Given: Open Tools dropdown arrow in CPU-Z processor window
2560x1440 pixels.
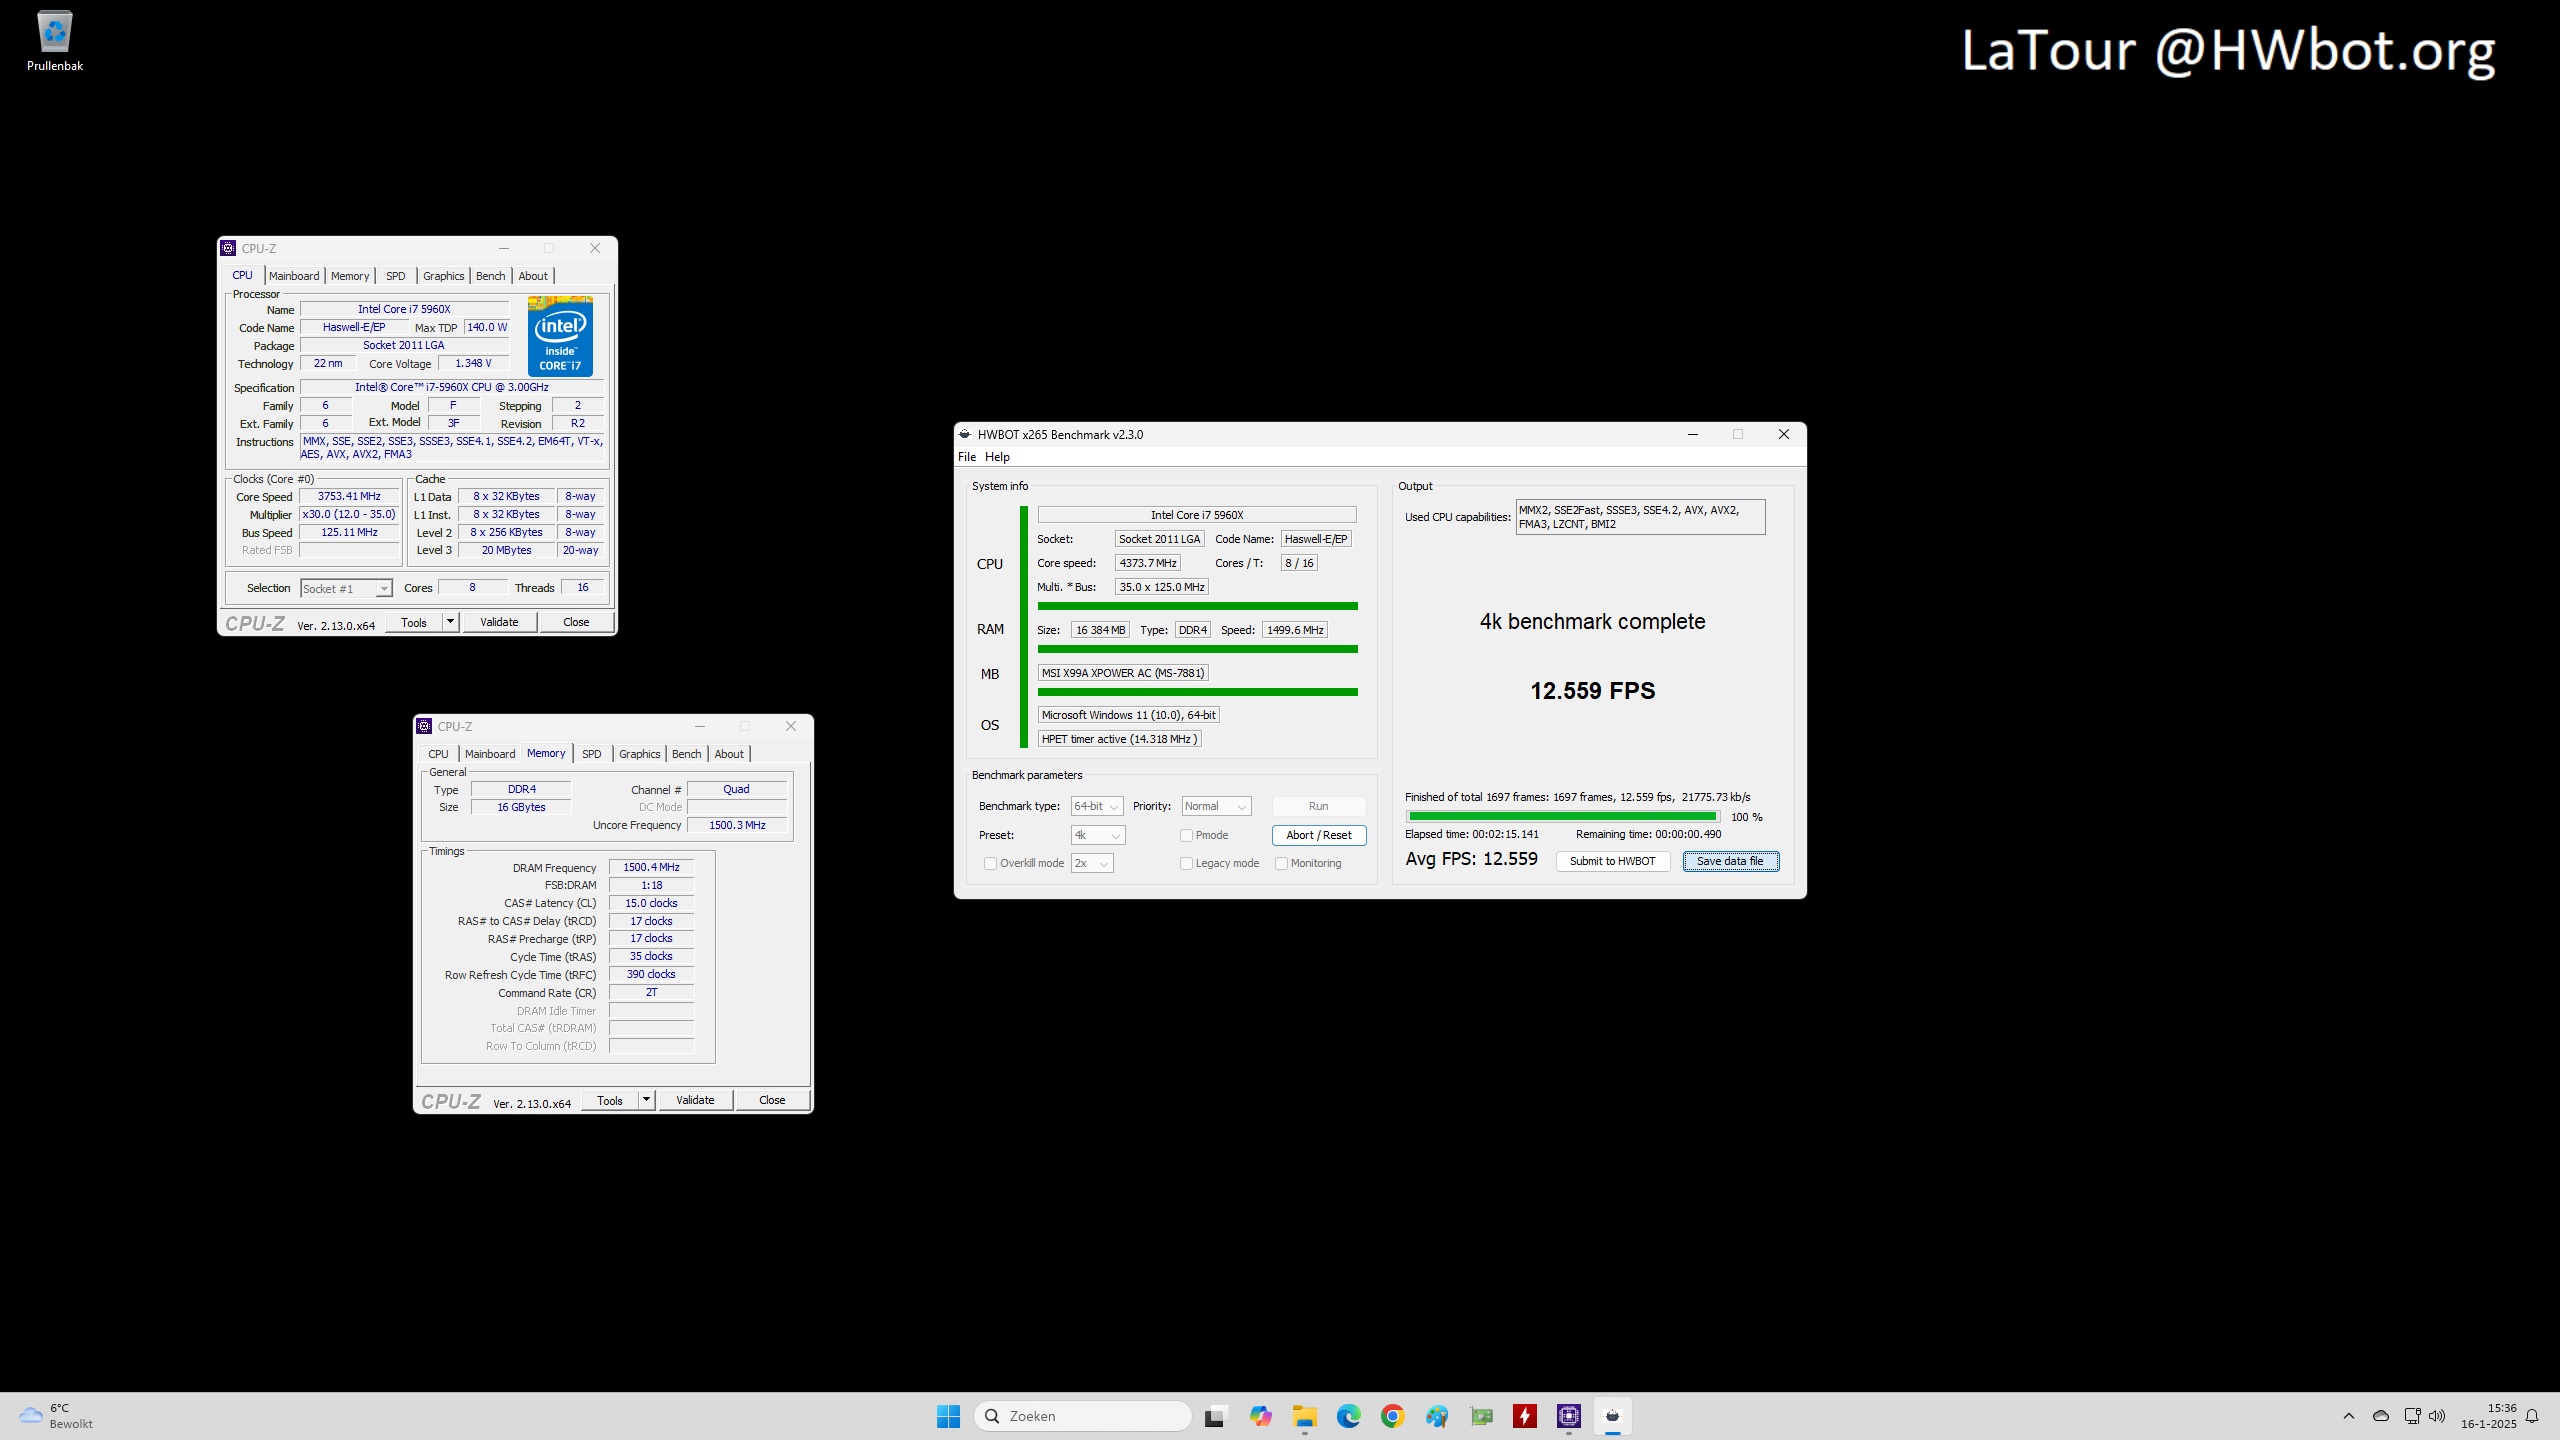Looking at the screenshot, I should (450, 622).
